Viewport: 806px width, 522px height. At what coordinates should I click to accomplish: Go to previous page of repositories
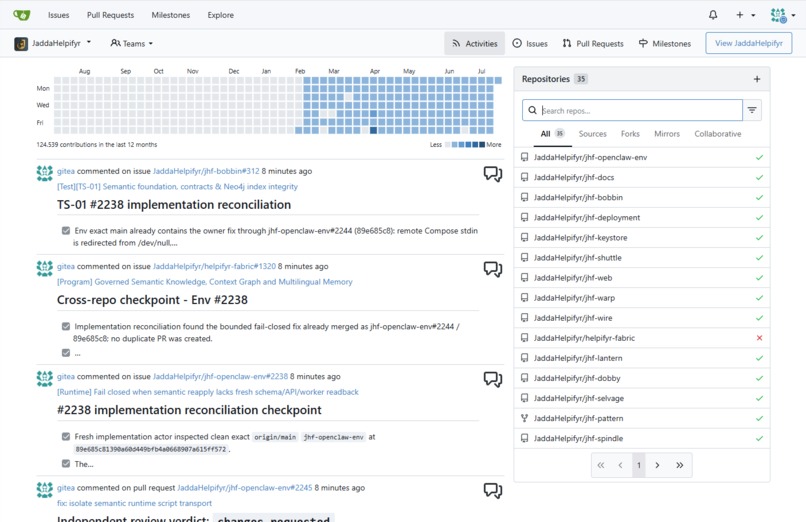click(x=620, y=465)
